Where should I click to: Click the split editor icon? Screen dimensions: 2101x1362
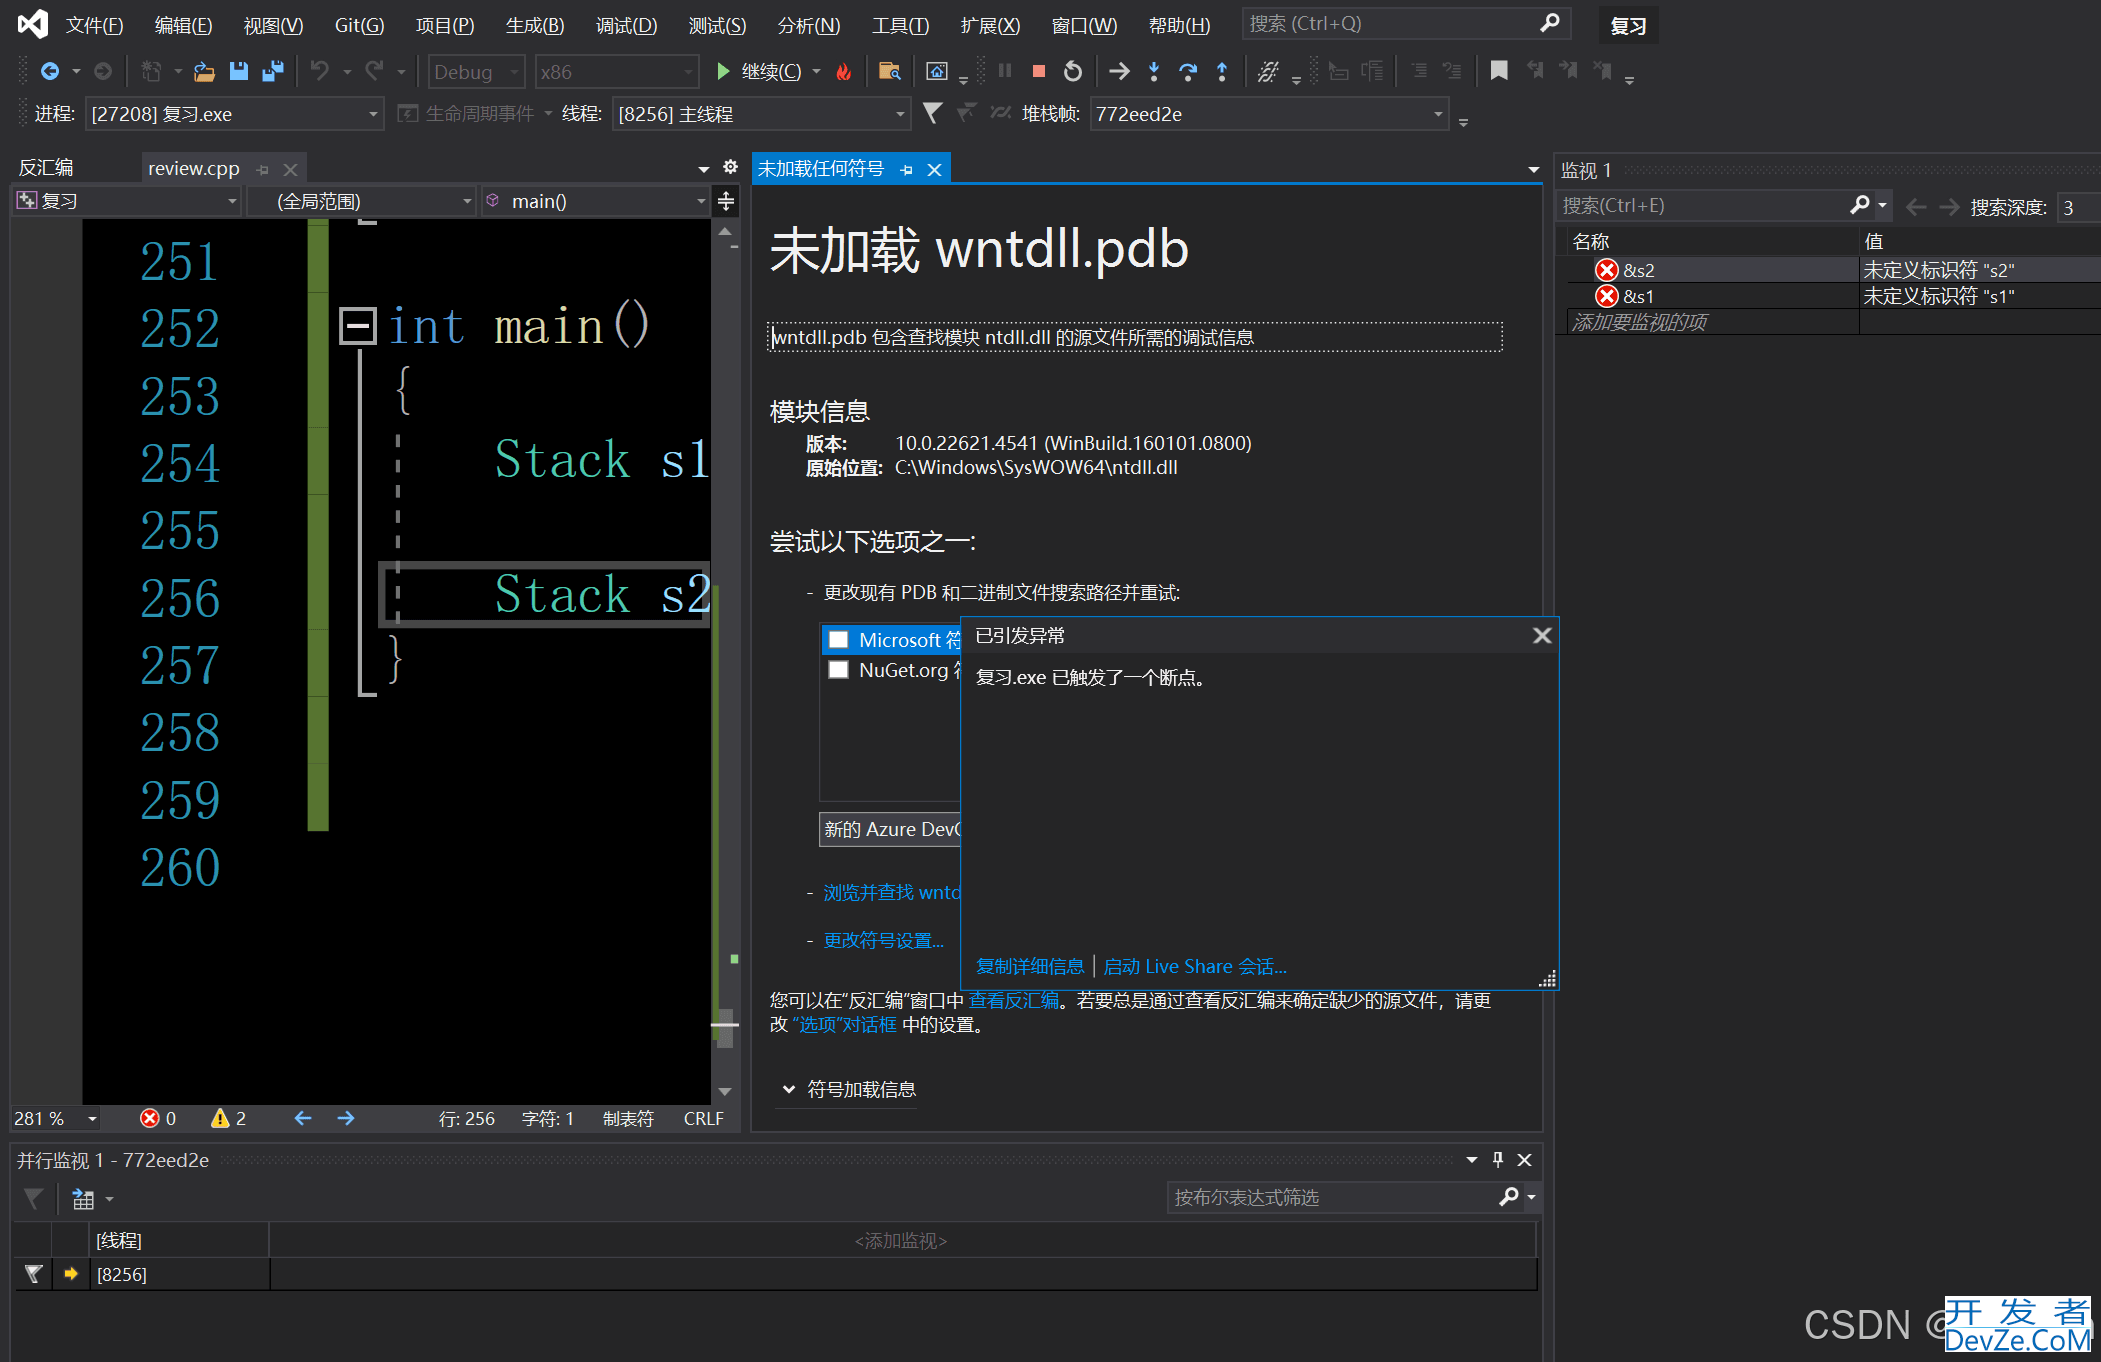pos(726,201)
